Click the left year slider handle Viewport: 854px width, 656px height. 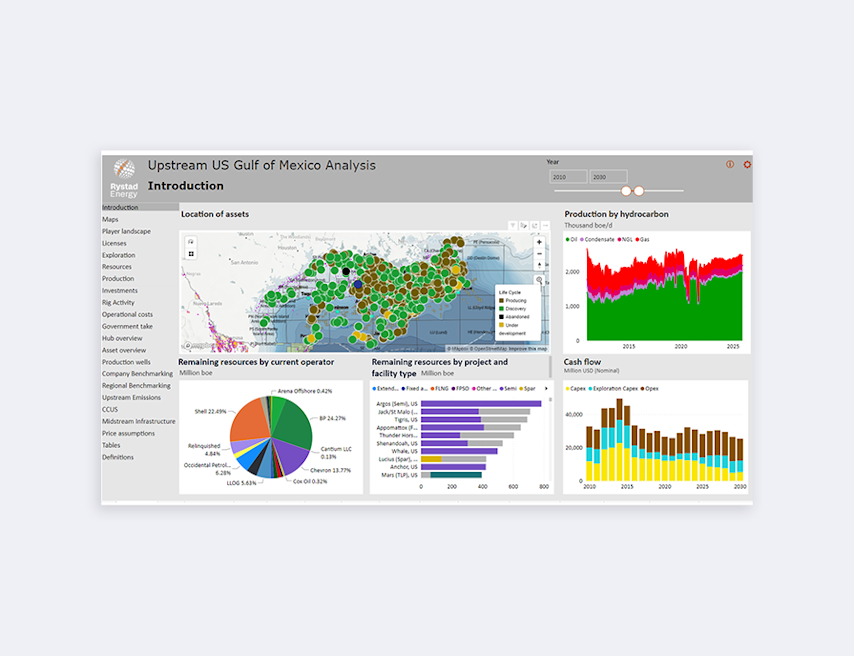pos(626,191)
